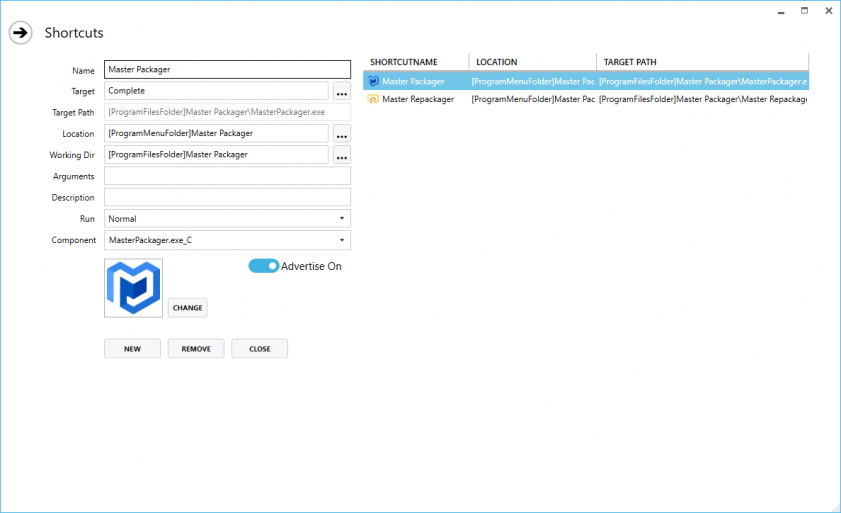Close the window with the X
The image size is (841, 513).
[829, 11]
